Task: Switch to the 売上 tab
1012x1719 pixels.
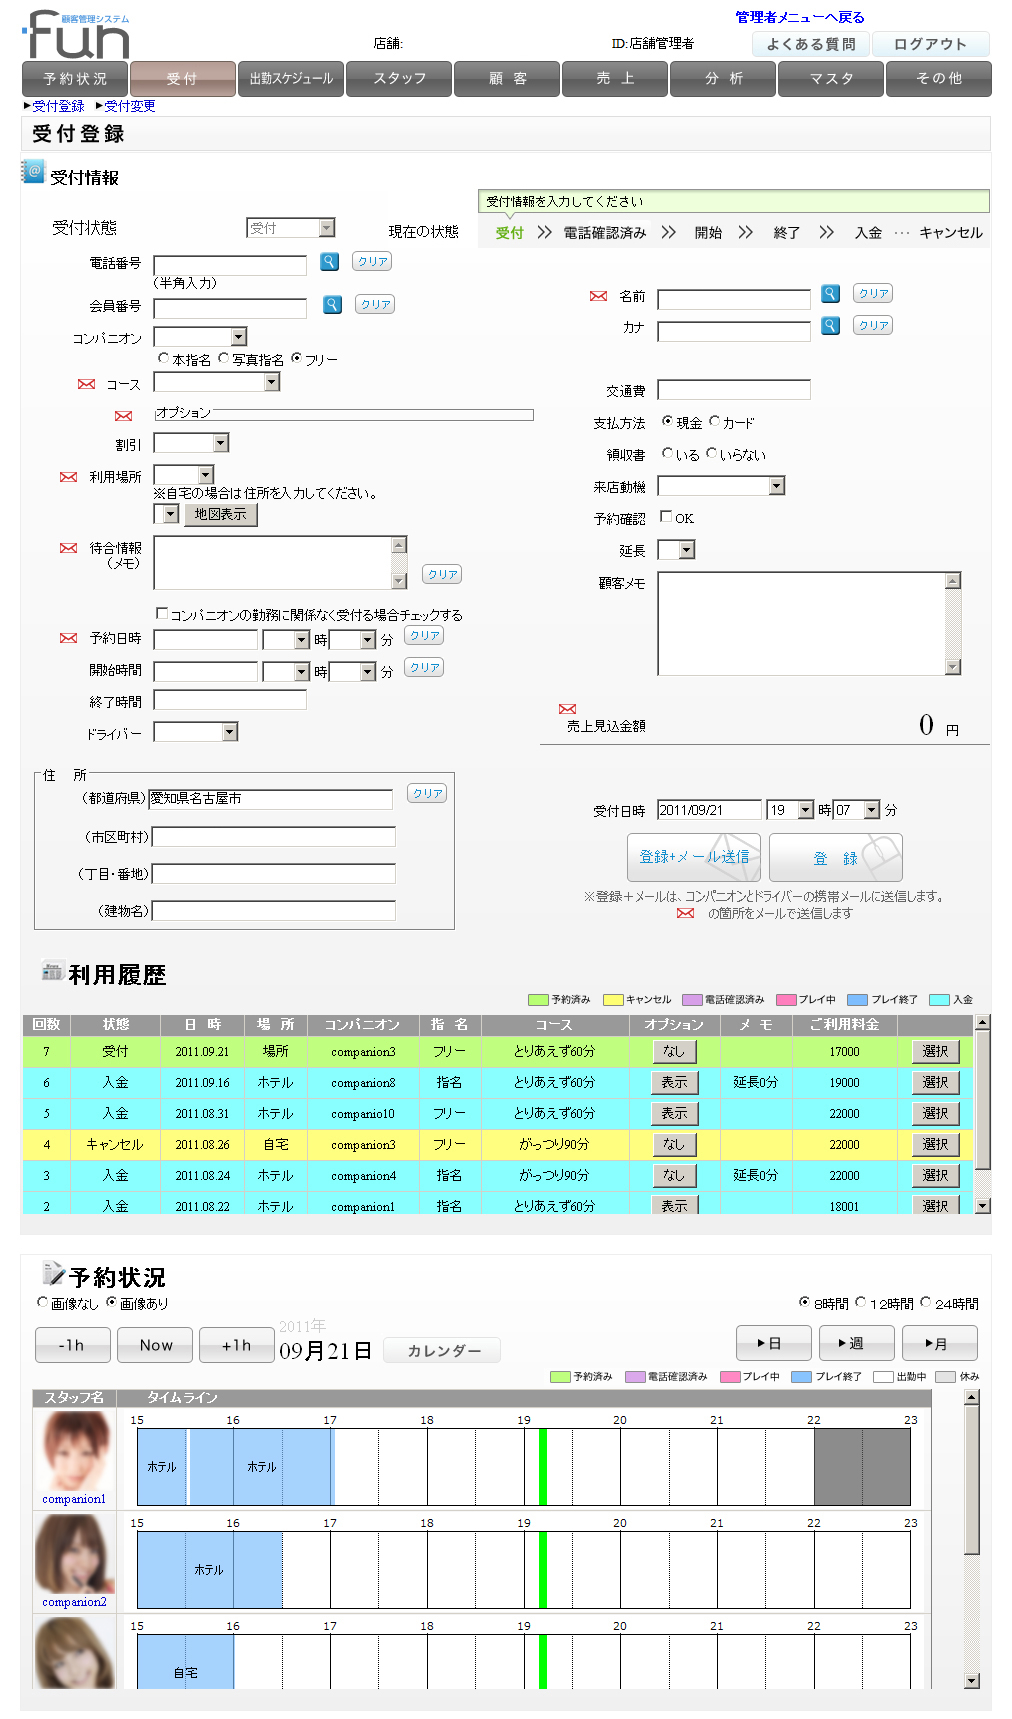Action: click(615, 79)
